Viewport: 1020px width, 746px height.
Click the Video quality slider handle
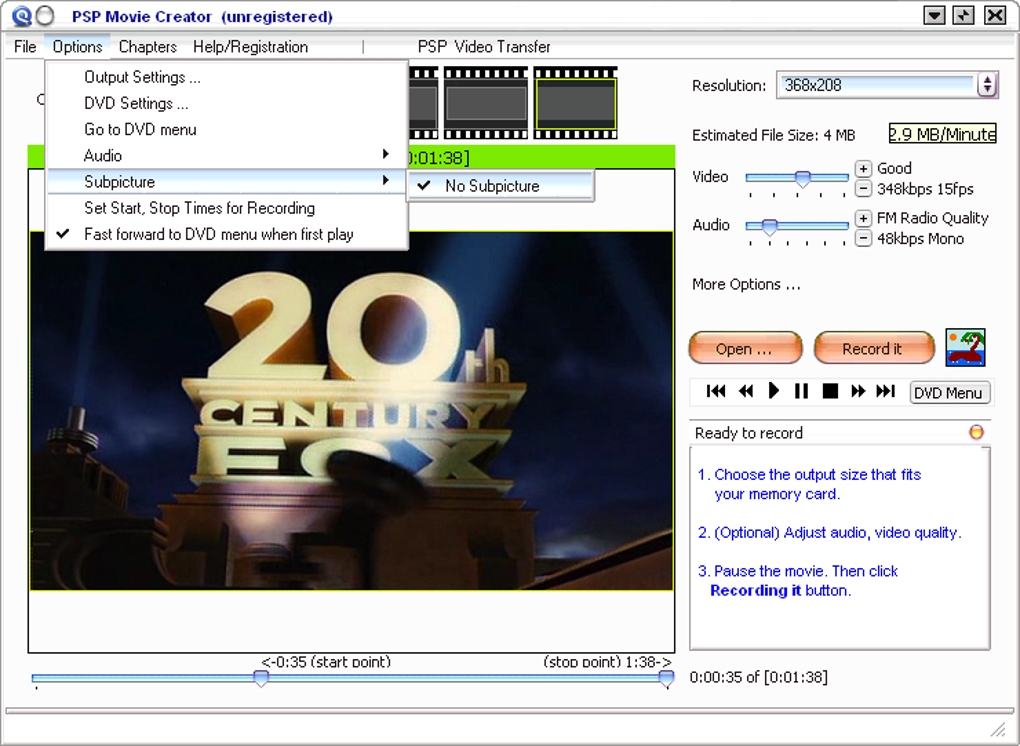(803, 179)
